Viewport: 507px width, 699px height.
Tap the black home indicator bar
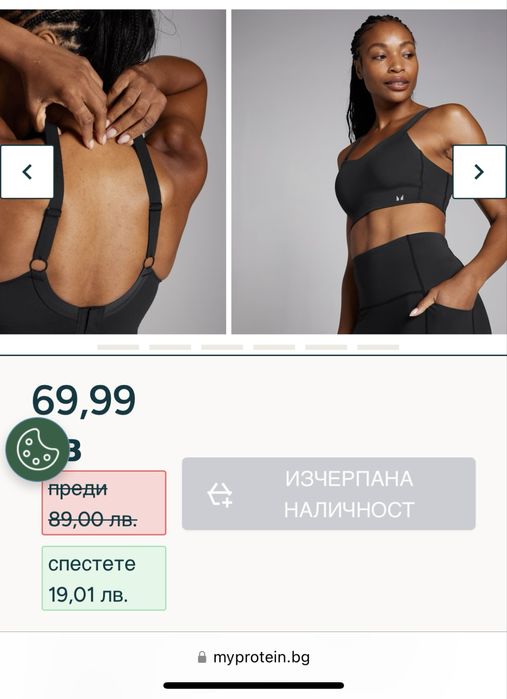pyautogui.click(x=253, y=686)
